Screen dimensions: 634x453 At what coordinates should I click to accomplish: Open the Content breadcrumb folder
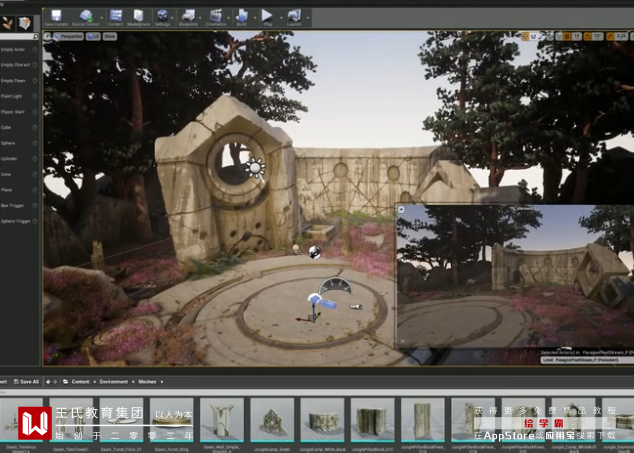pos(80,382)
